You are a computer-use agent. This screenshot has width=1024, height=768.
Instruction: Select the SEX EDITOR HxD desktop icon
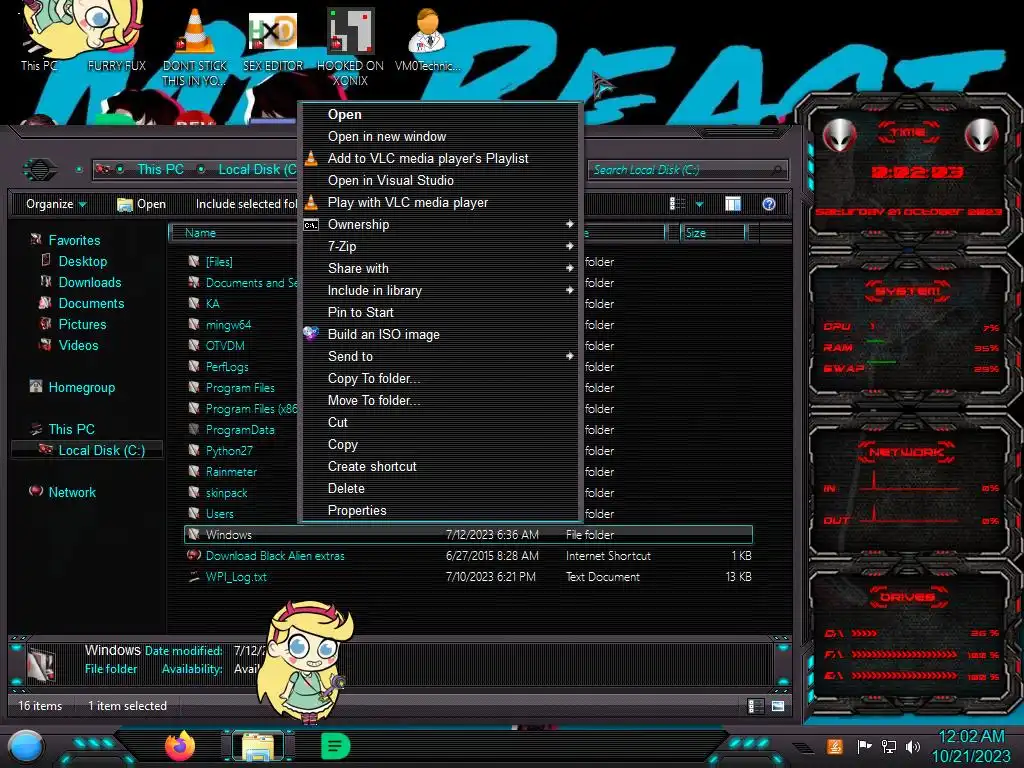273,39
